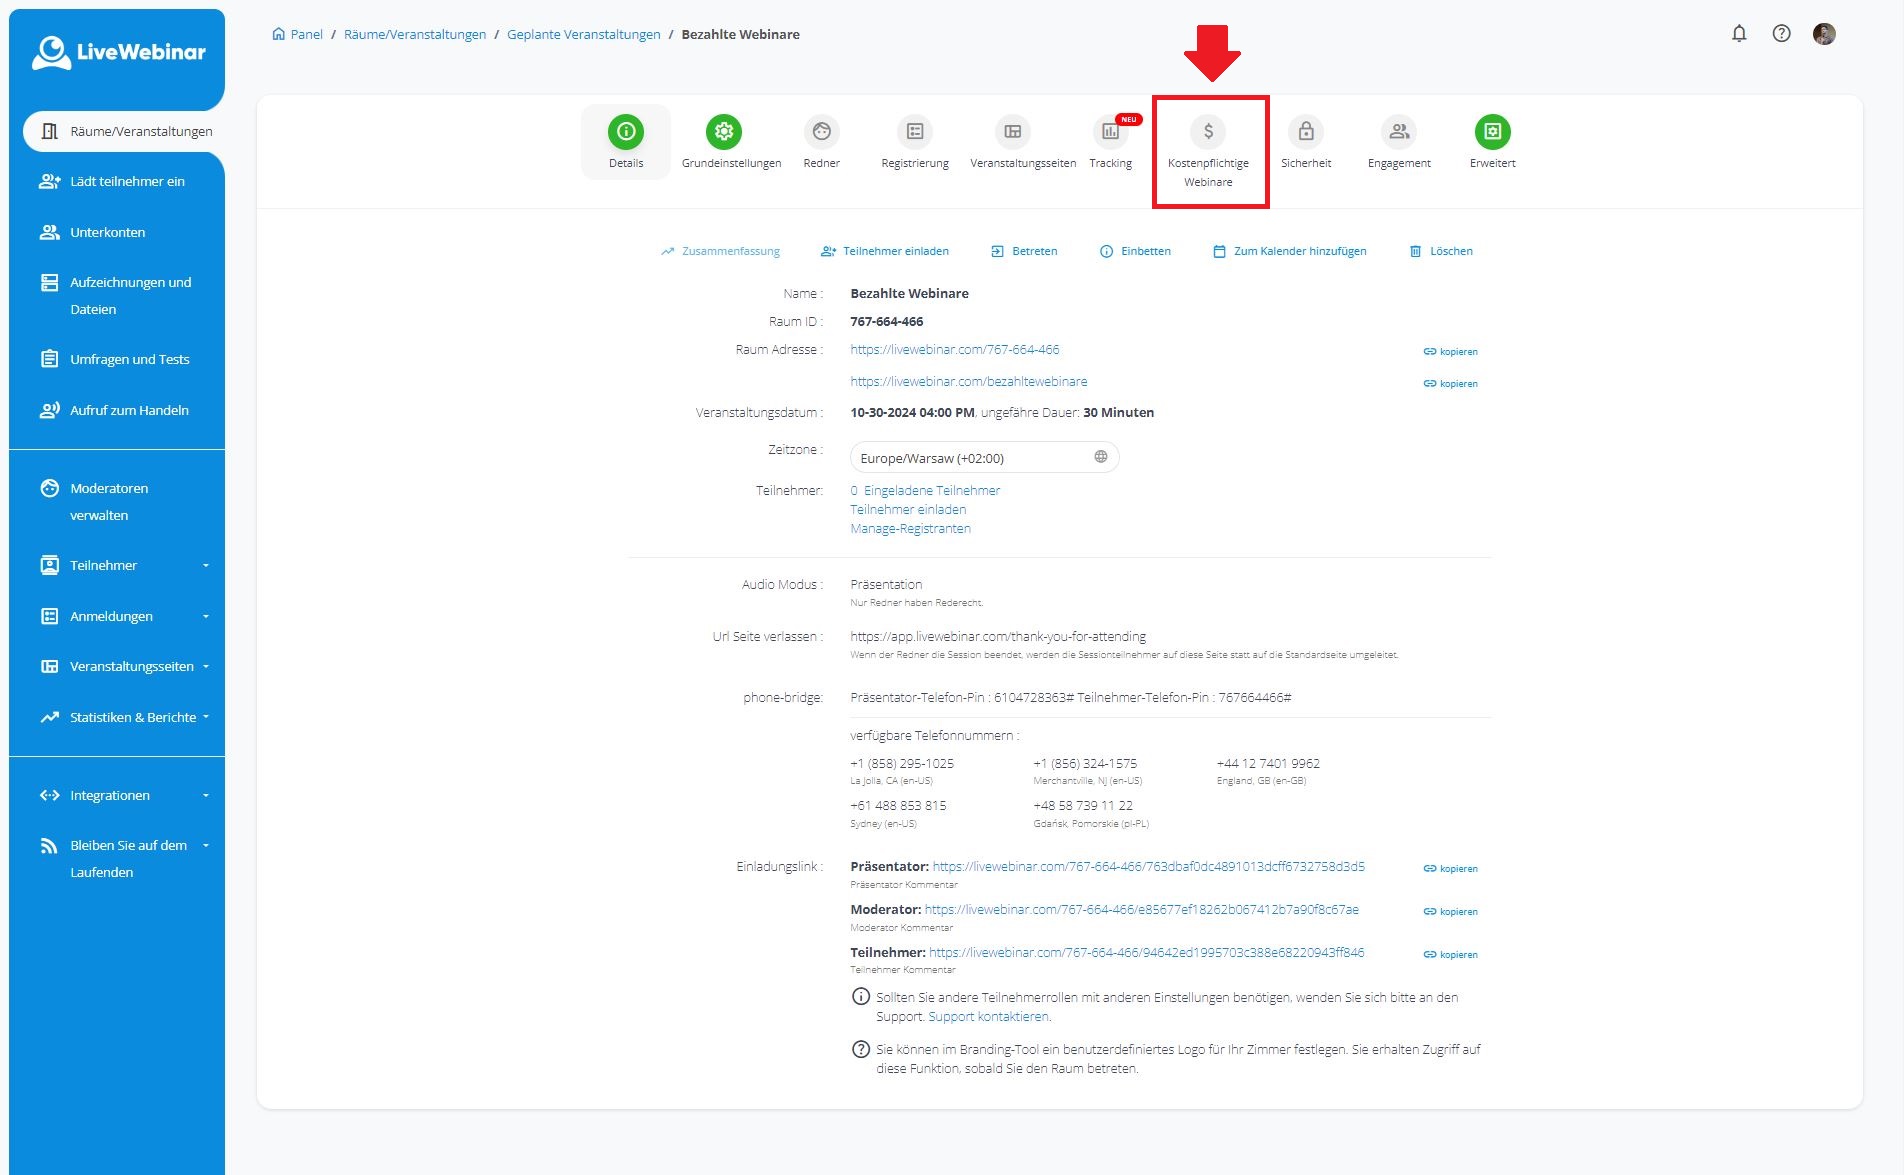Click the user profile avatar
This screenshot has width=1904, height=1175.
tap(1824, 34)
